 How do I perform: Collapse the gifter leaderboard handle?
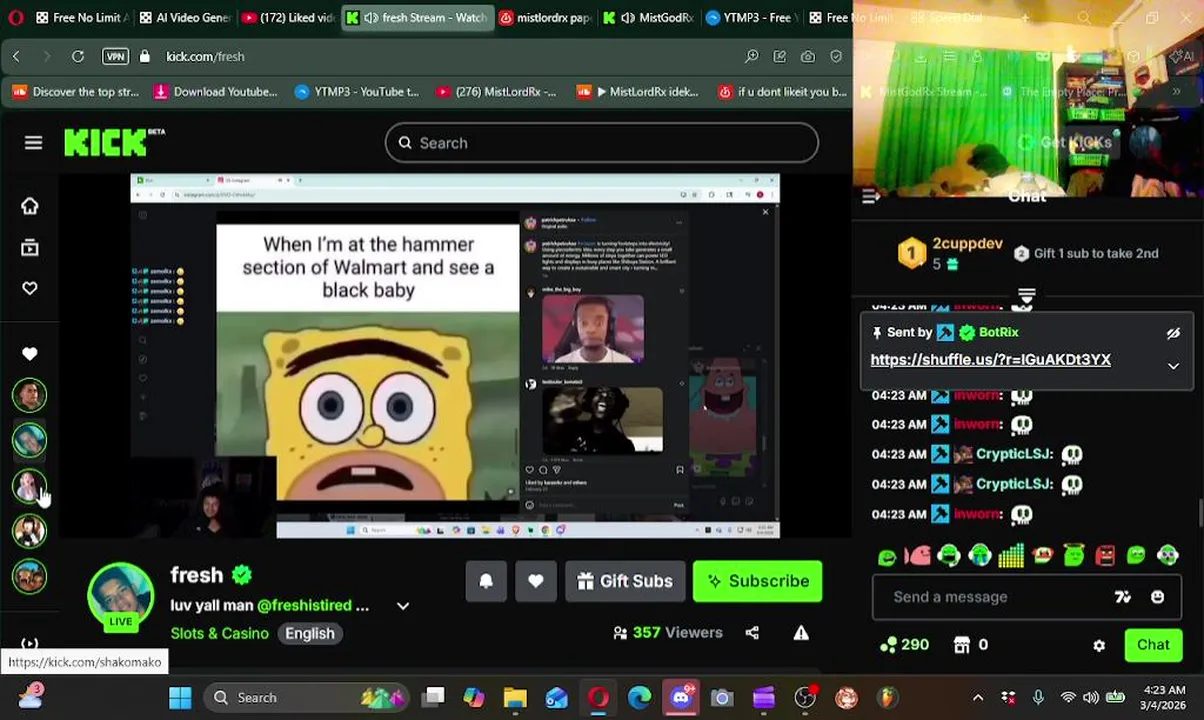click(1026, 296)
